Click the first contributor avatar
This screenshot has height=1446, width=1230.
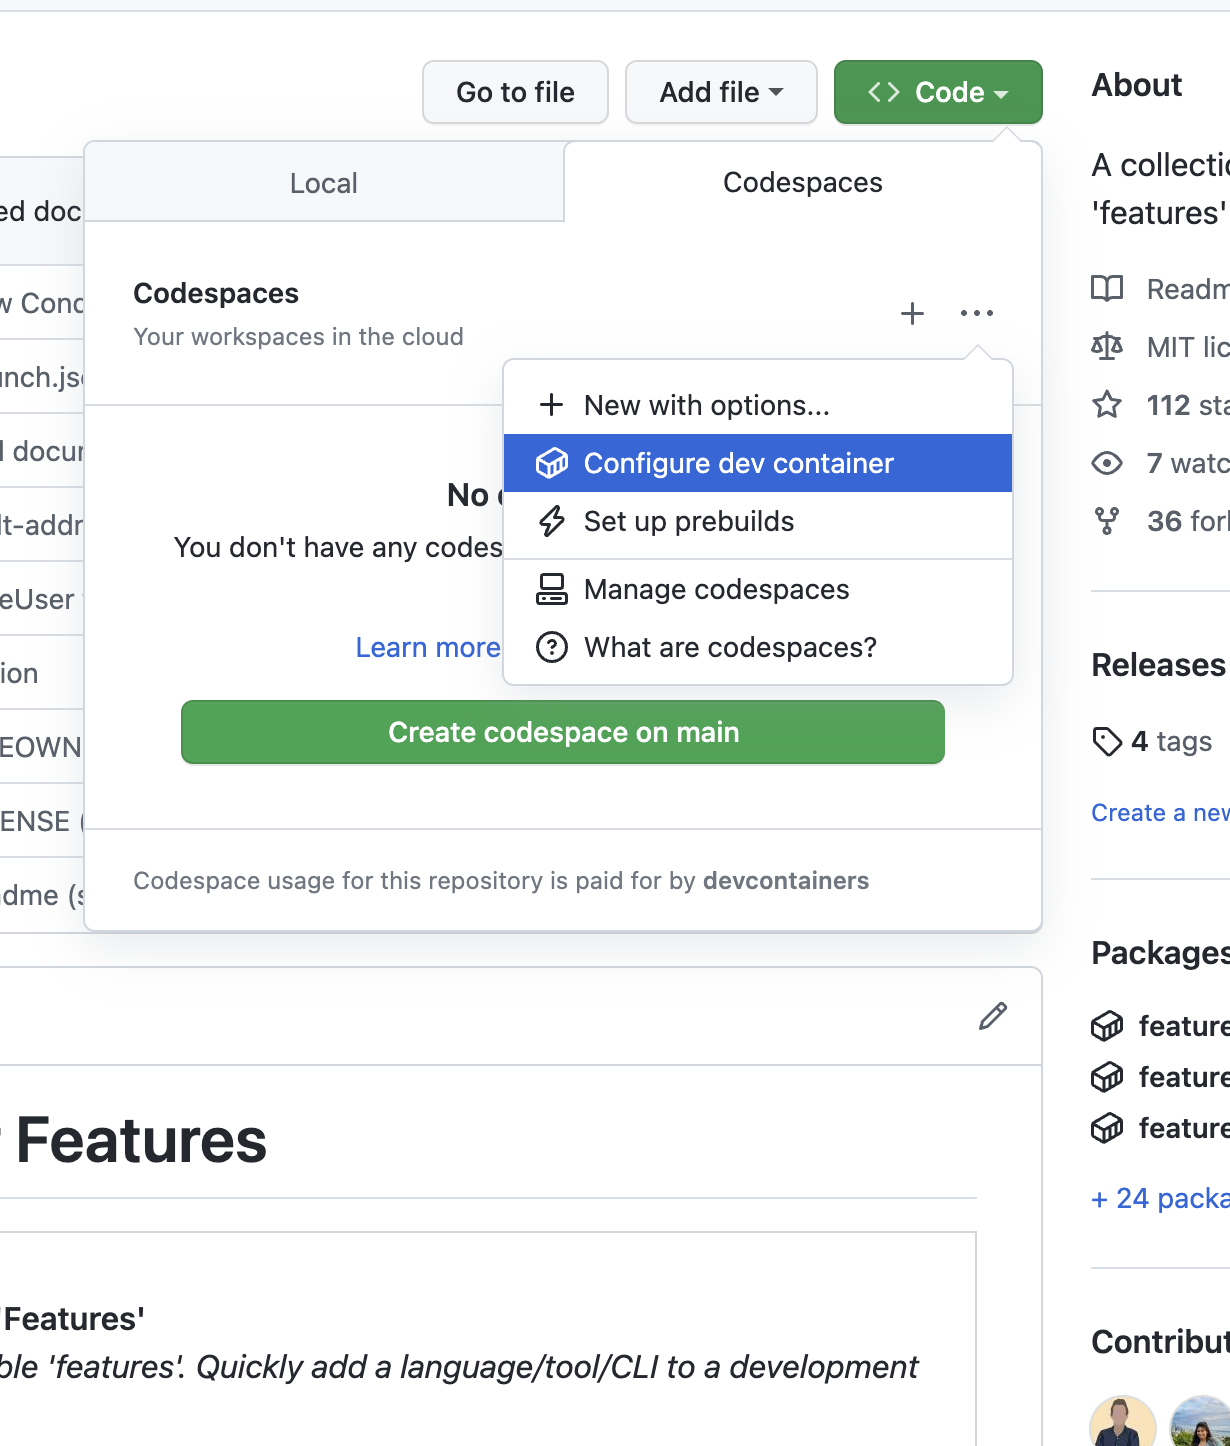pos(1123,1421)
